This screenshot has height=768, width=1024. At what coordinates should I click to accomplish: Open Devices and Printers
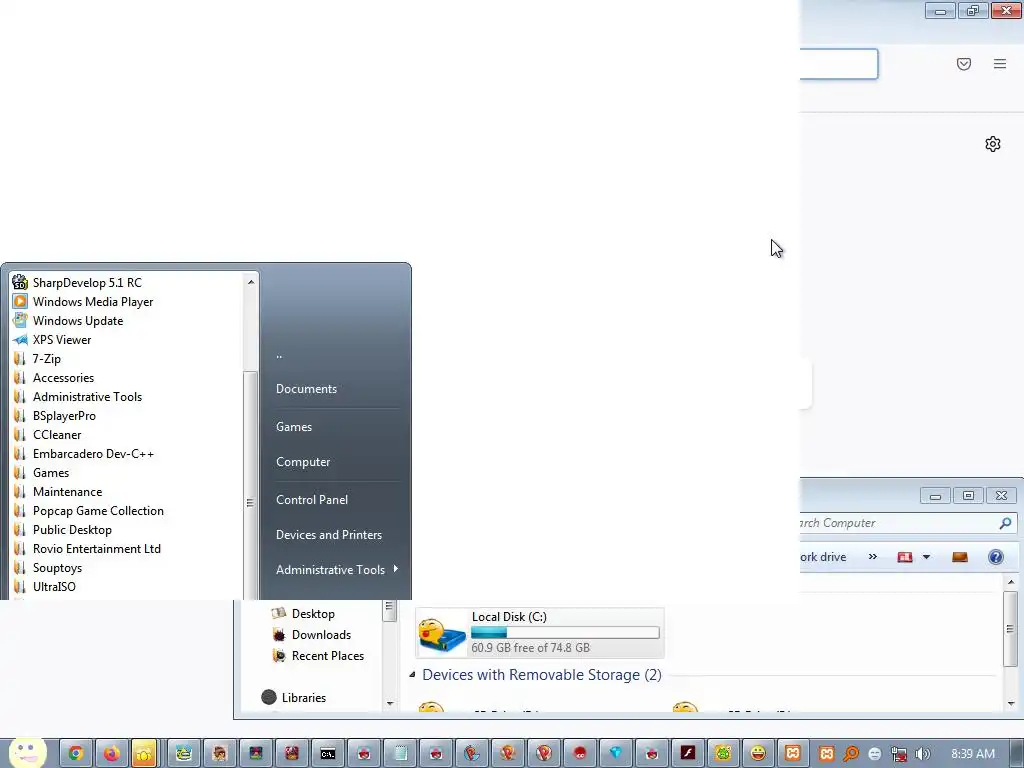[x=328, y=535]
